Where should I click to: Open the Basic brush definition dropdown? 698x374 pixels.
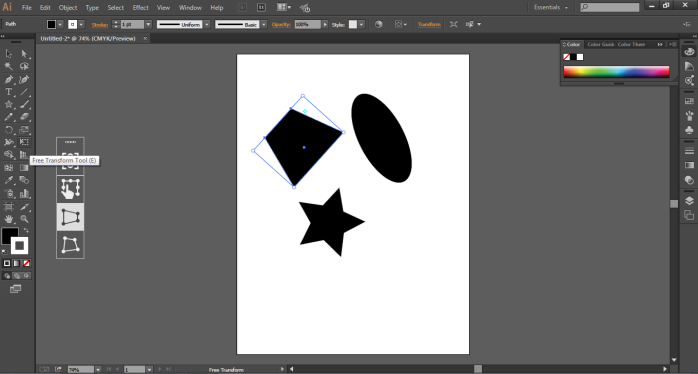click(264, 24)
